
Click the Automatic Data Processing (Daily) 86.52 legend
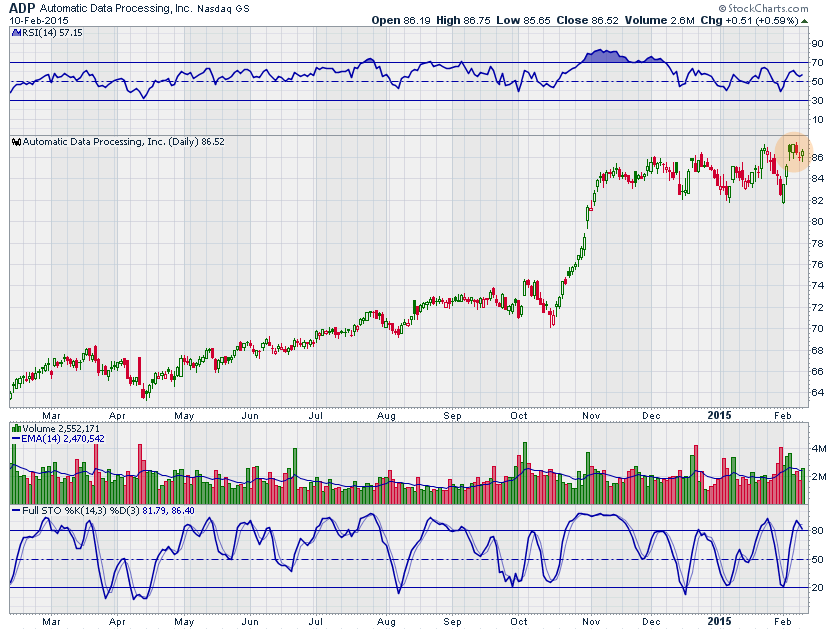123,142
